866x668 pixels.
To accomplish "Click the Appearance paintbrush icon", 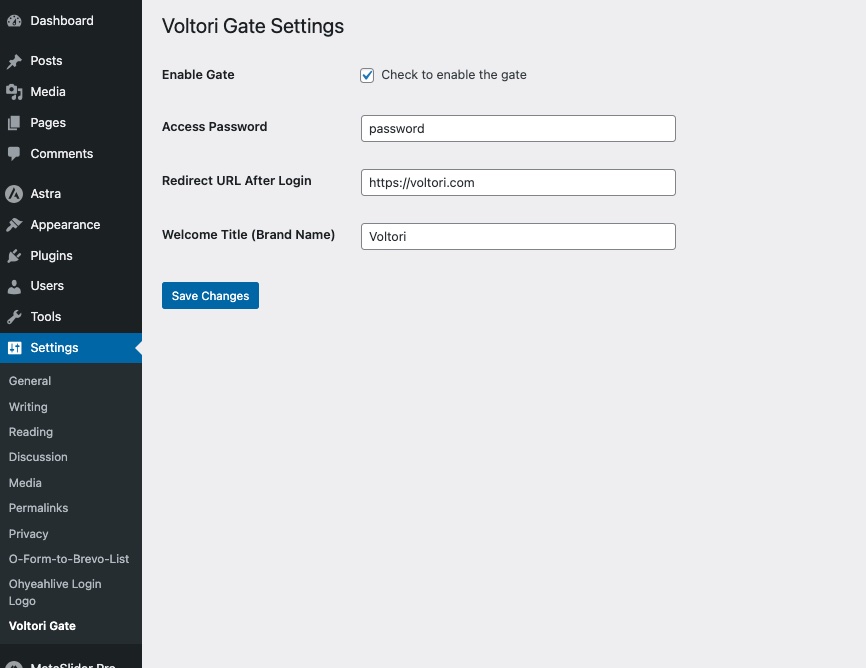I will [x=14, y=225].
